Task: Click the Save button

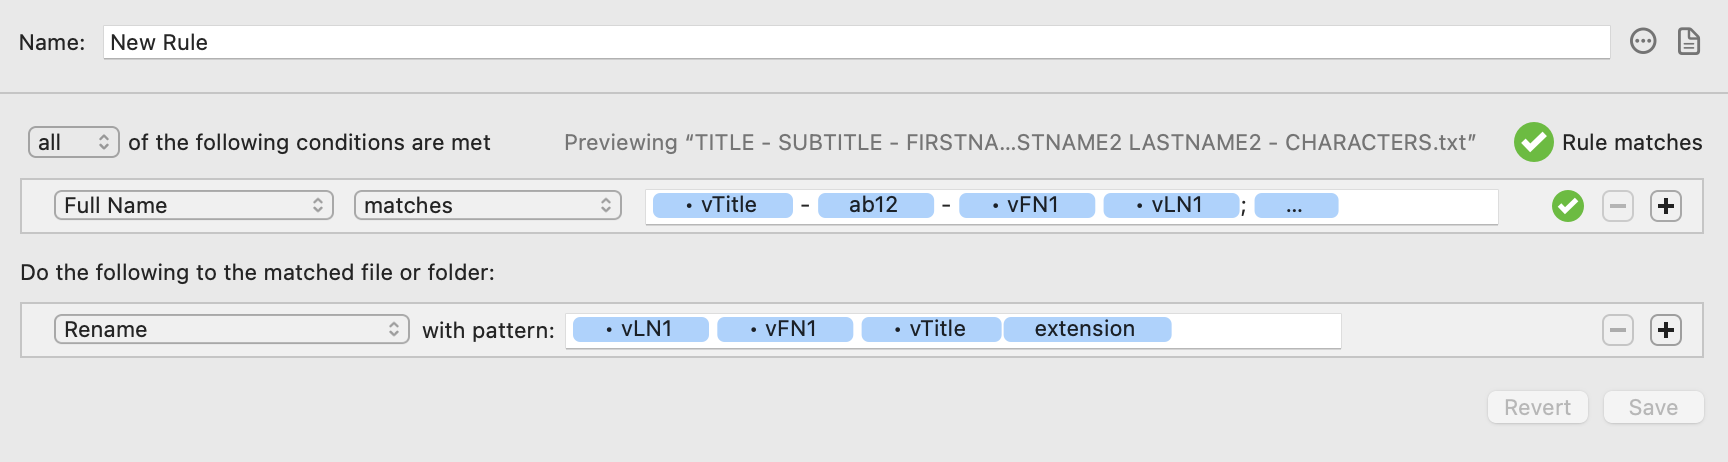Action: tap(1653, 407)
